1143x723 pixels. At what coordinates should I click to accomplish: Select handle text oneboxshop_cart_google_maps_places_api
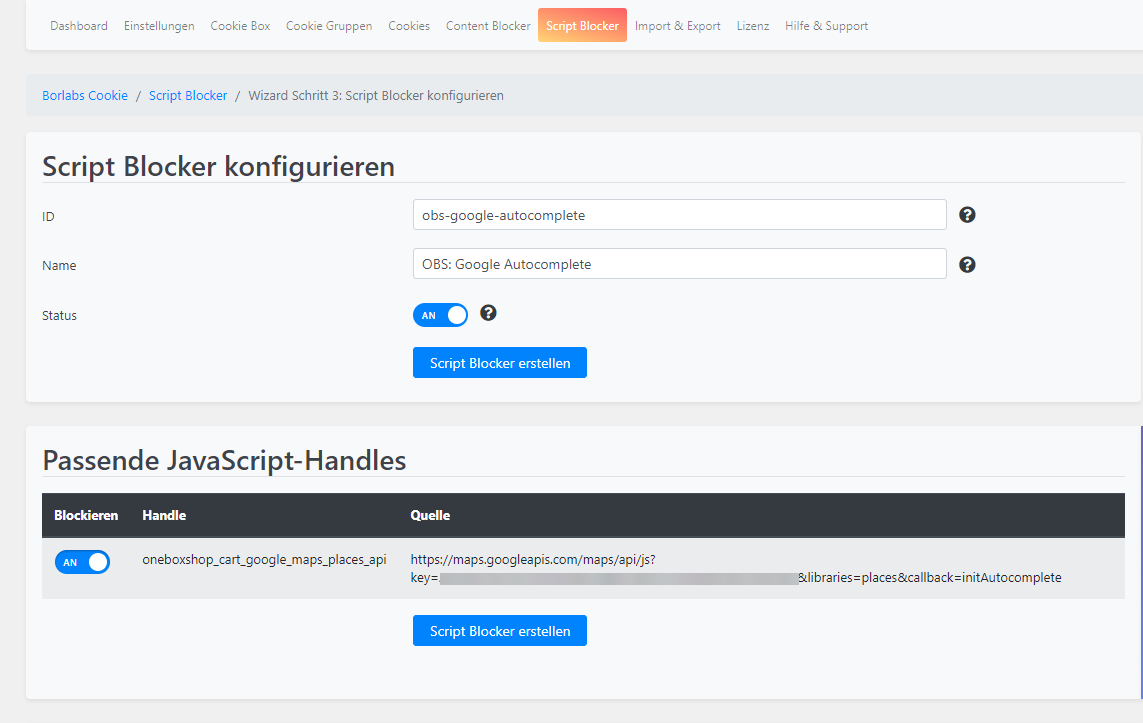[x=264, y=560]
